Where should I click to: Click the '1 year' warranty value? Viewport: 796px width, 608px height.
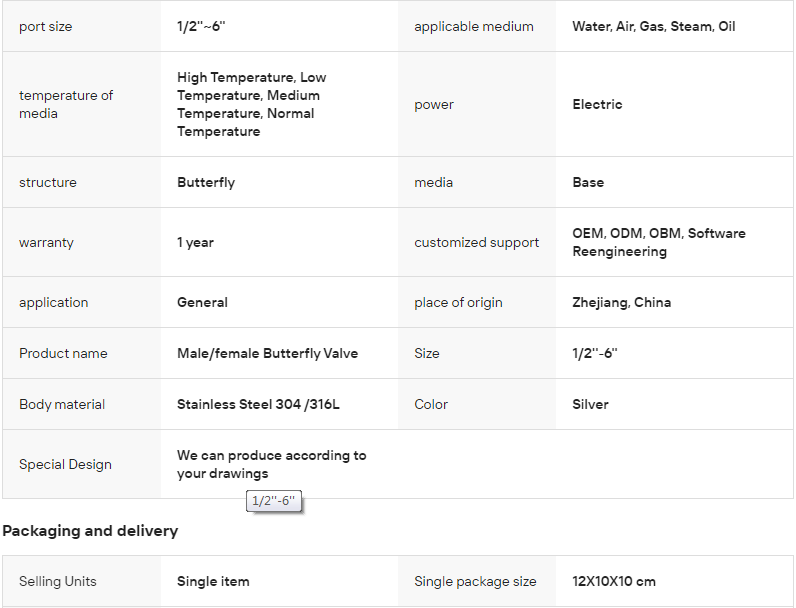[195, 242]
